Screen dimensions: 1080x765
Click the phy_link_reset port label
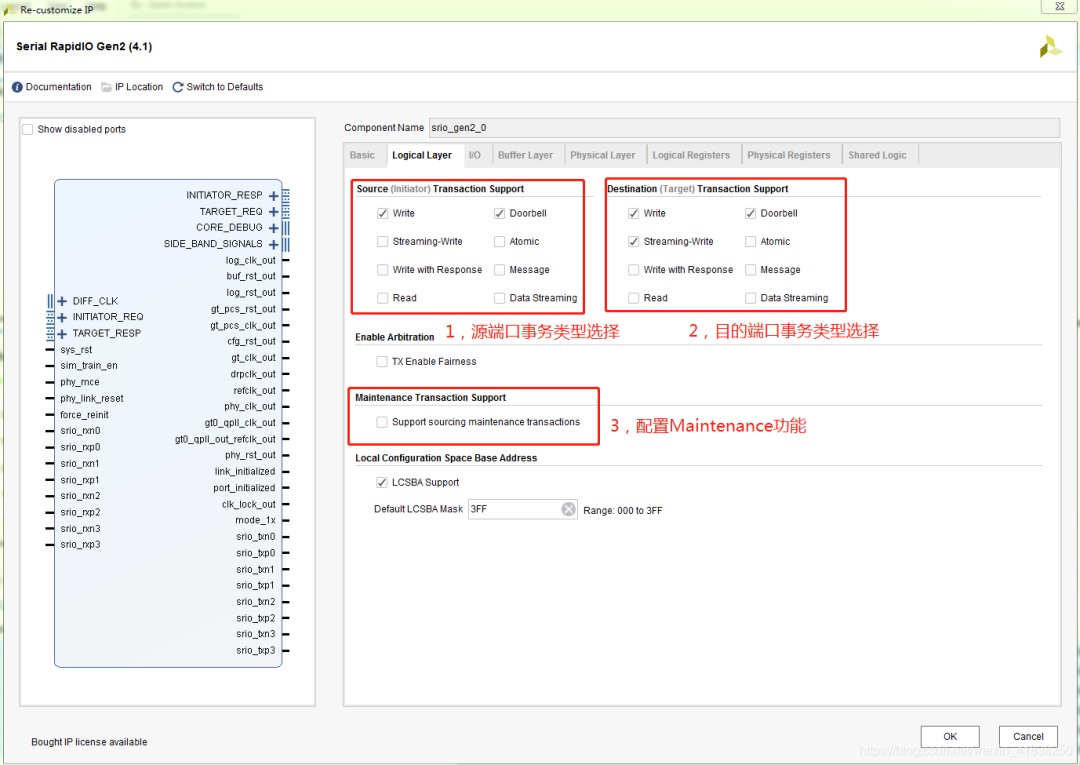coord(92,399)
